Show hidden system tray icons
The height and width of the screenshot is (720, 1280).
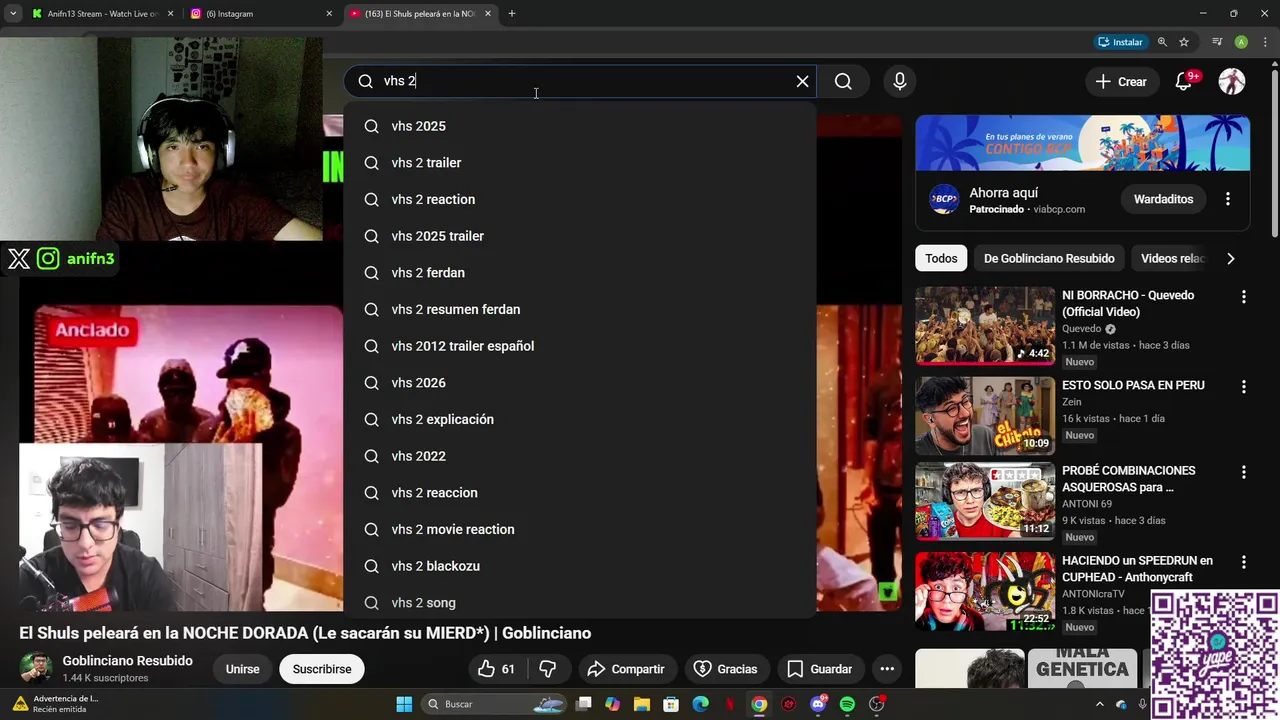[x=1099, y=704]
